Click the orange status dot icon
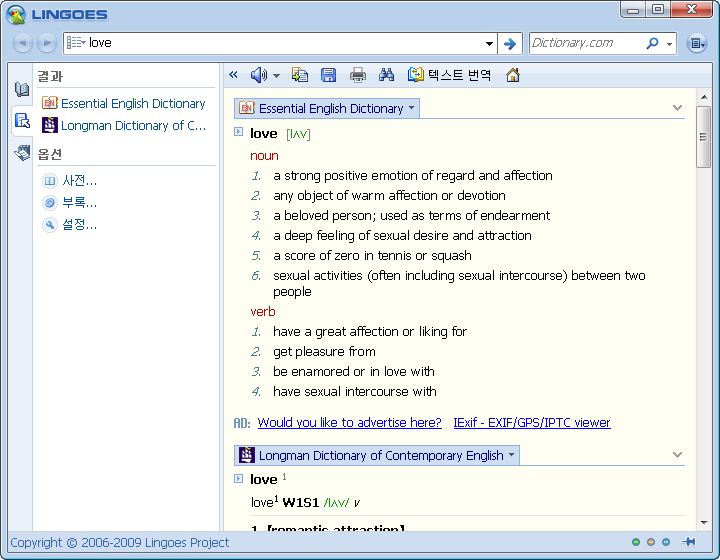Image resolution: width=720 pixels, height=560 pixels. click(x=651, y=542)
